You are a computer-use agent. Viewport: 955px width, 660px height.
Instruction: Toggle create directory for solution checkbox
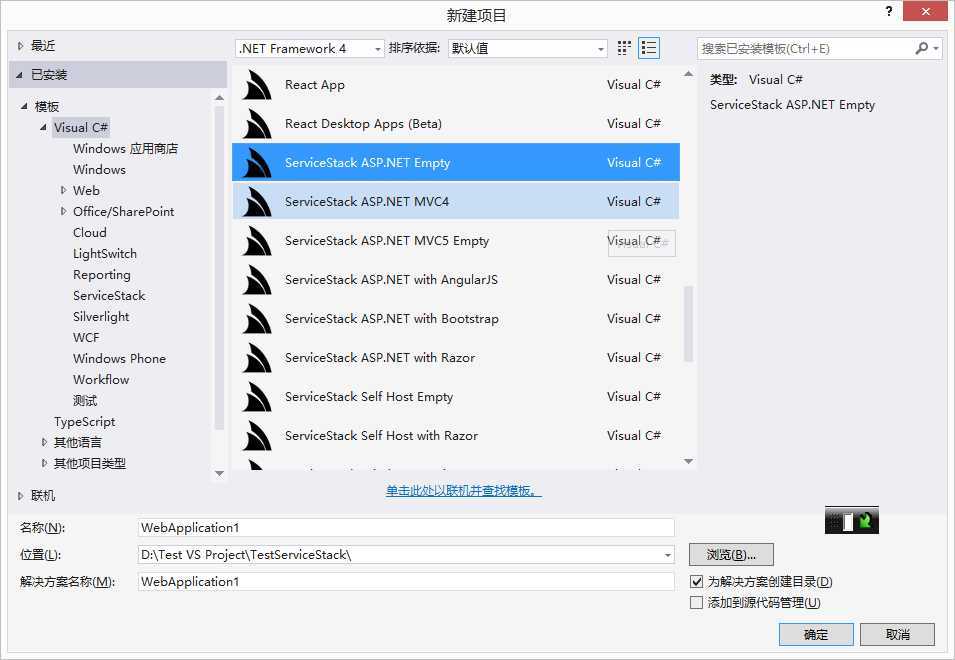(697, 581)
